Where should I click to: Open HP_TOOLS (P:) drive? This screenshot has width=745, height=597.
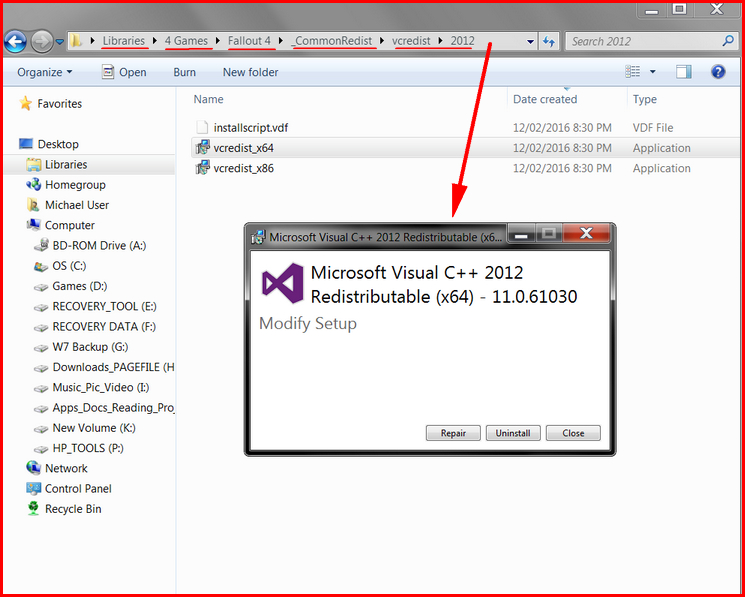[x=88, y=448]
